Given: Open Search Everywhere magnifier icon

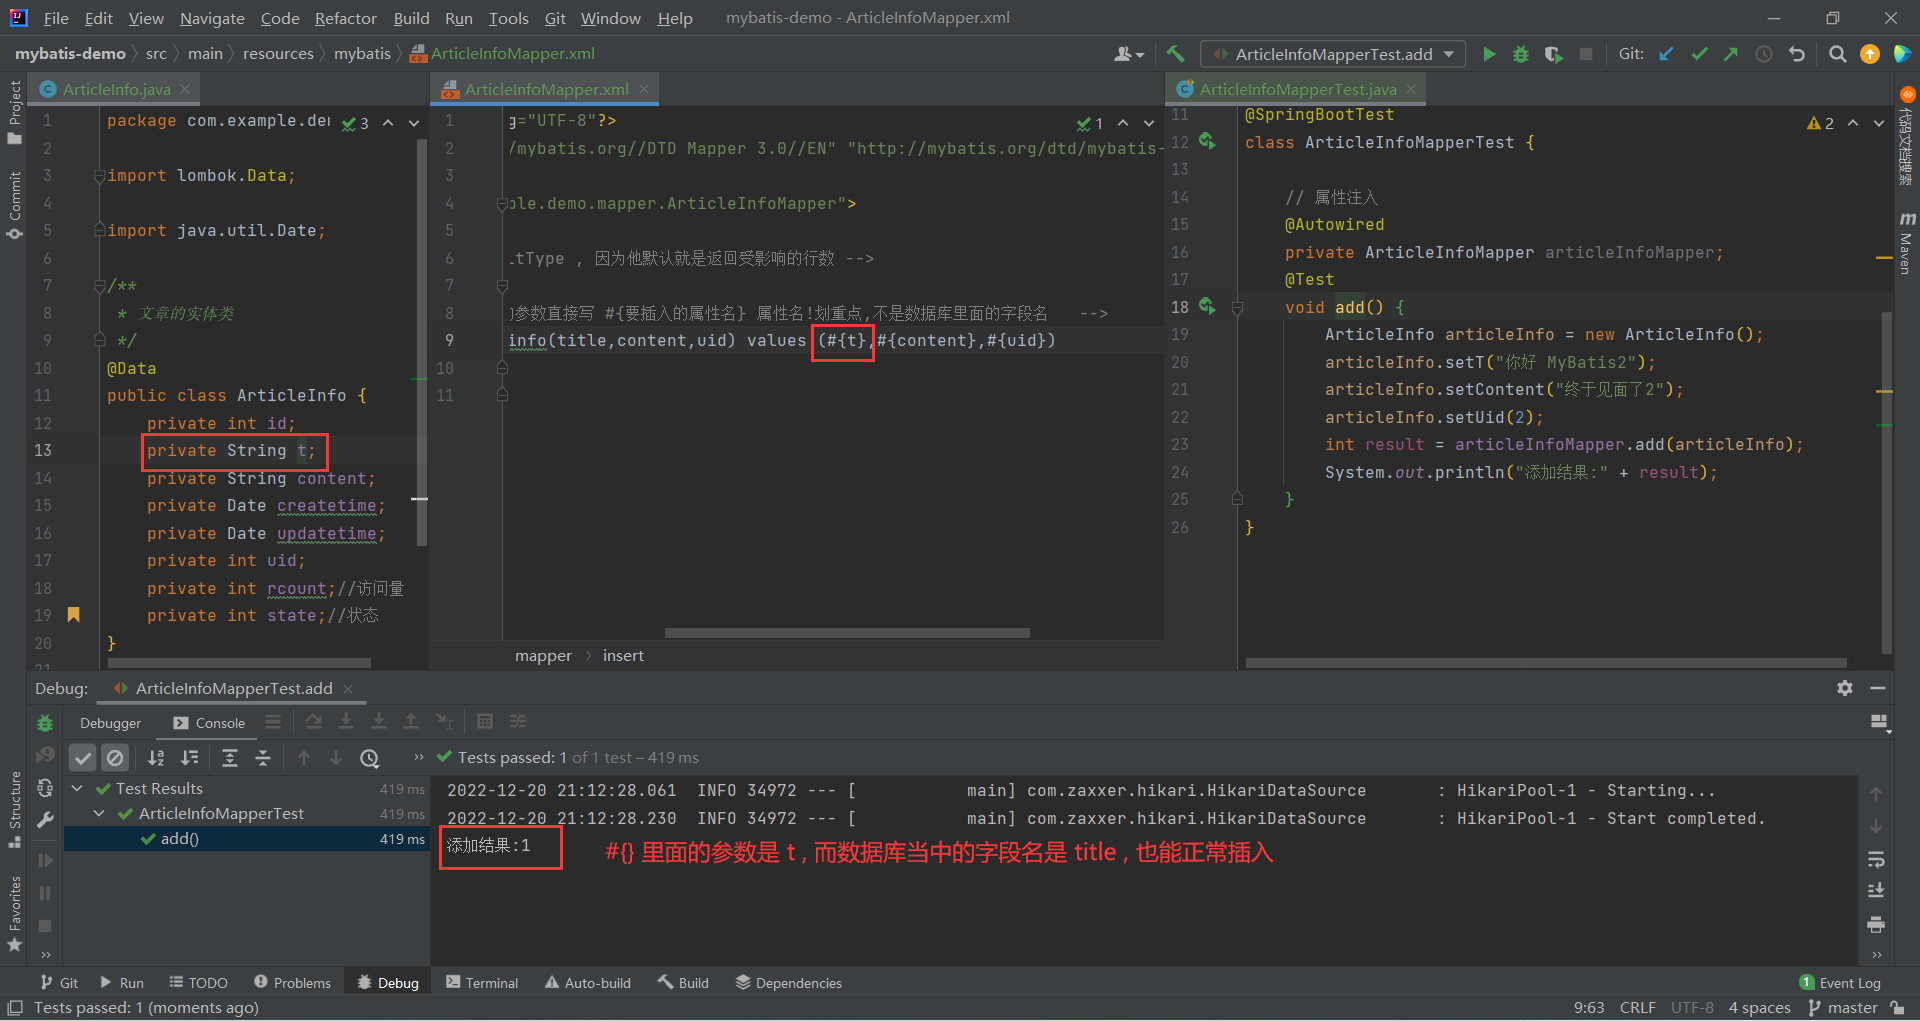Looking at the screenshot, I should (x=1837, y=54).
